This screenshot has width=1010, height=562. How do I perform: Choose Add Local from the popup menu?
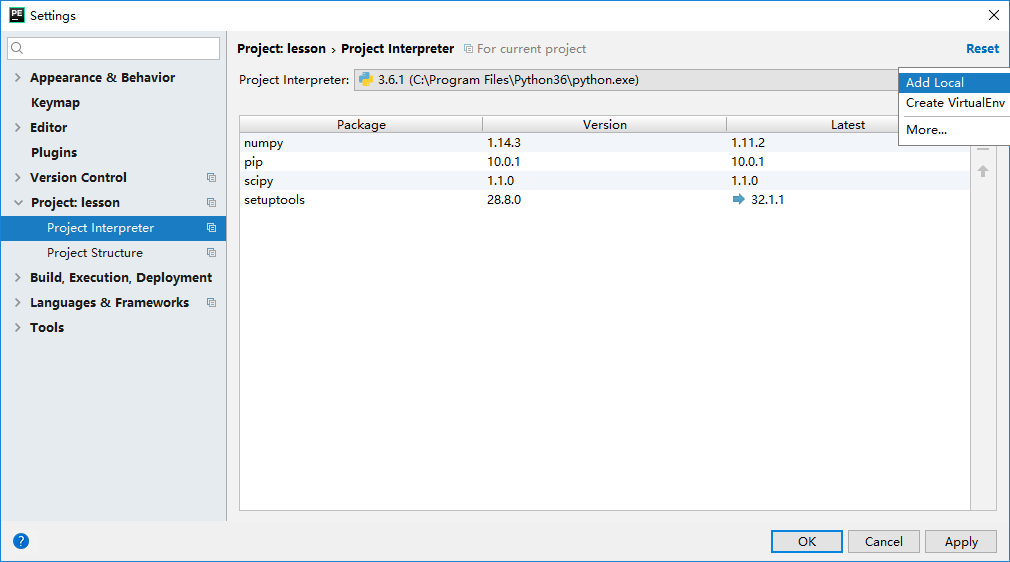click(x=954, y=82)
